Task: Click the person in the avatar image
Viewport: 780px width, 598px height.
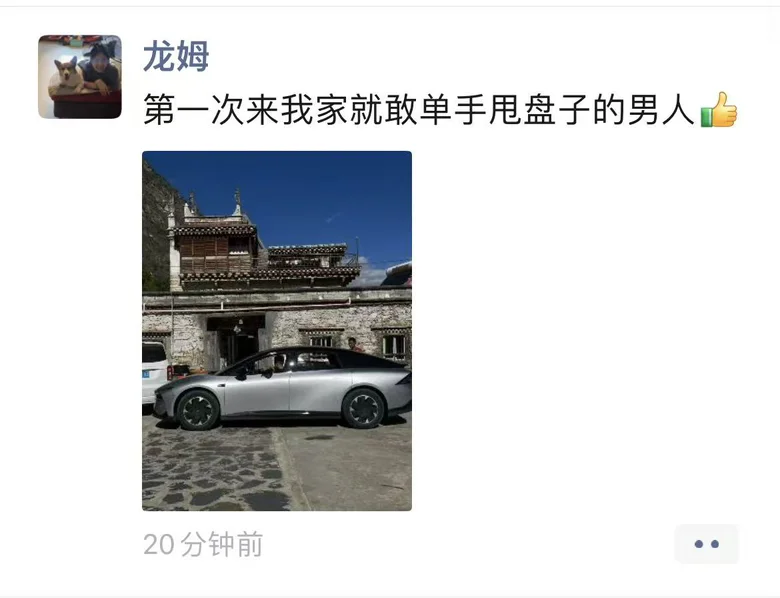Action: click(101, 68)
